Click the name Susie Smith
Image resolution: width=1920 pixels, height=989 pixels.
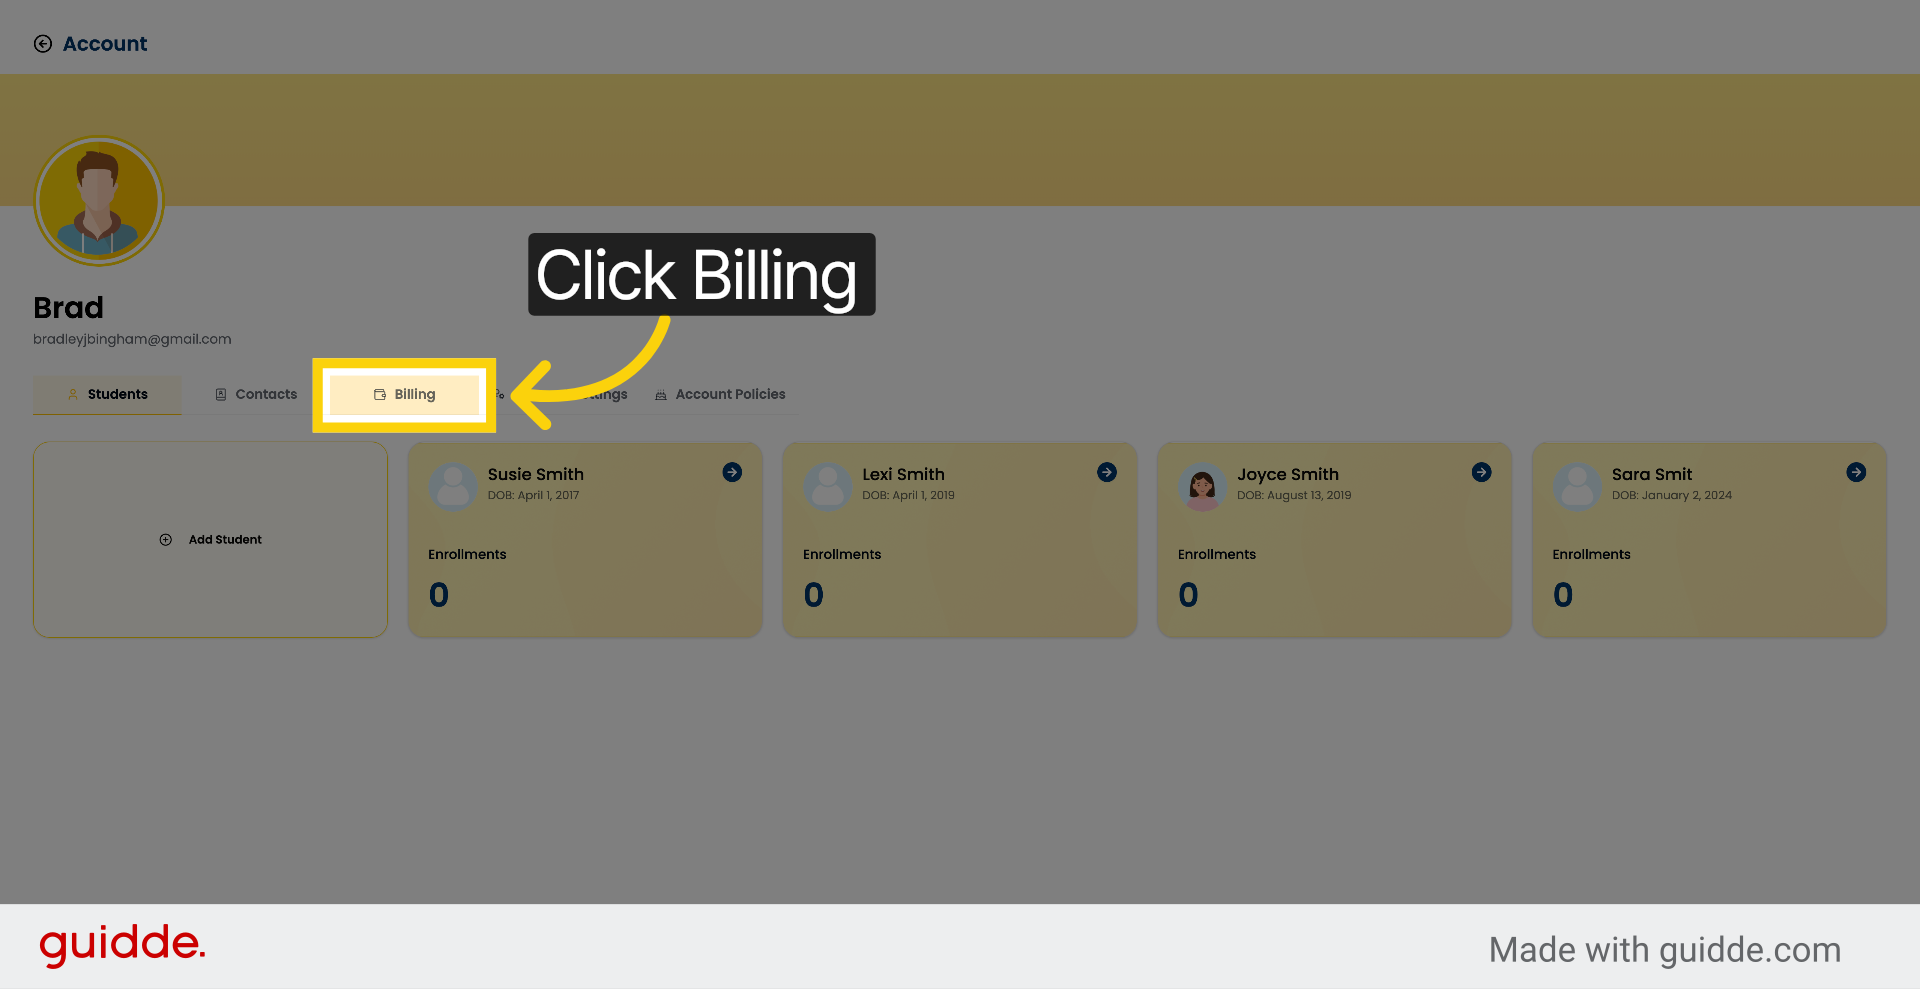[536, 474]
